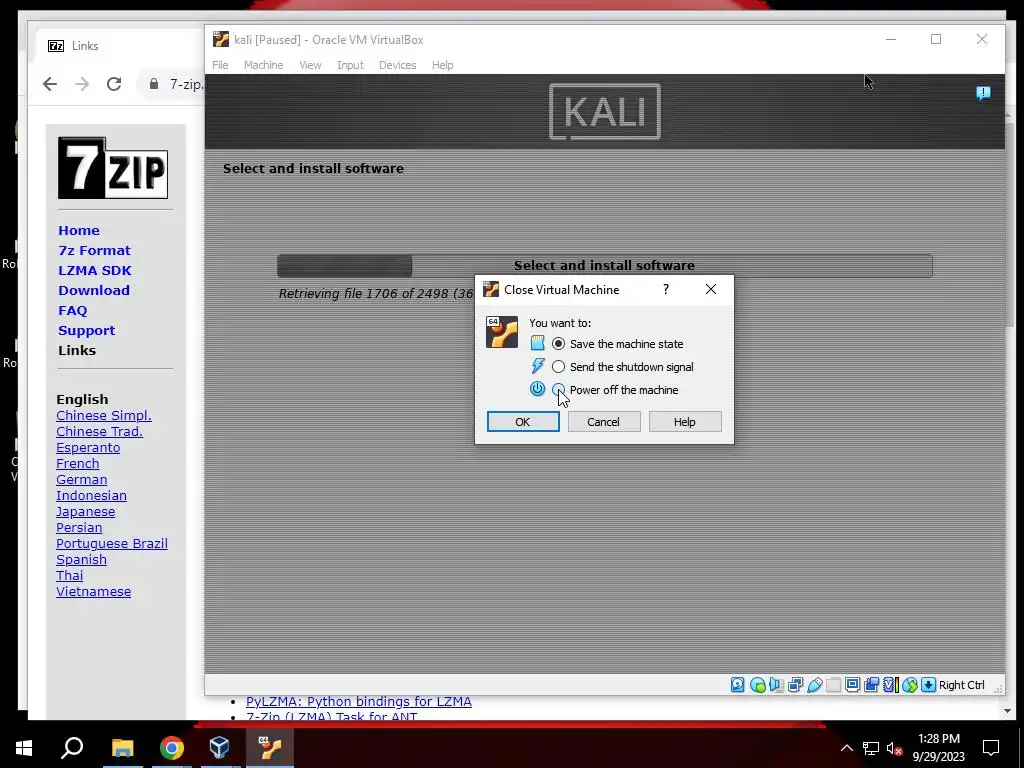1024x768 pixels.
Task: Click the USB devices icon in status bar
Action: [x=814, y=685]
